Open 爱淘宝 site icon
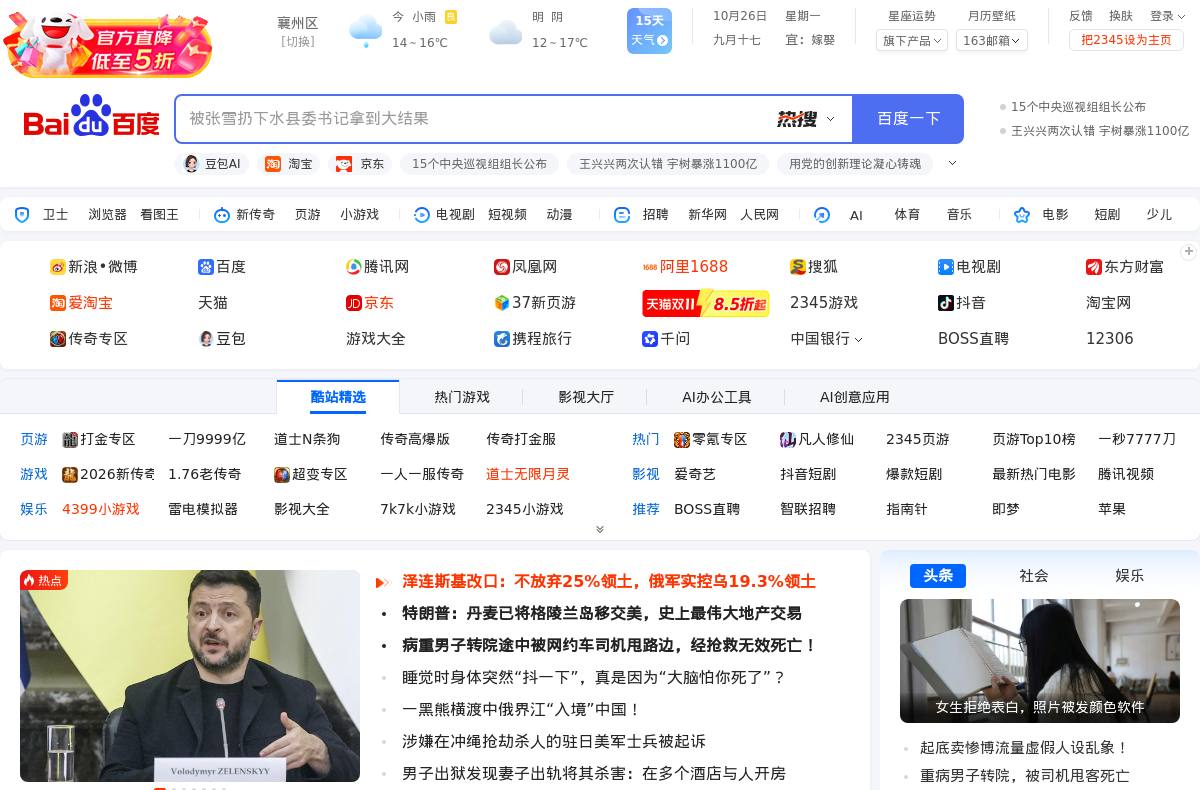 pos(58,303)
